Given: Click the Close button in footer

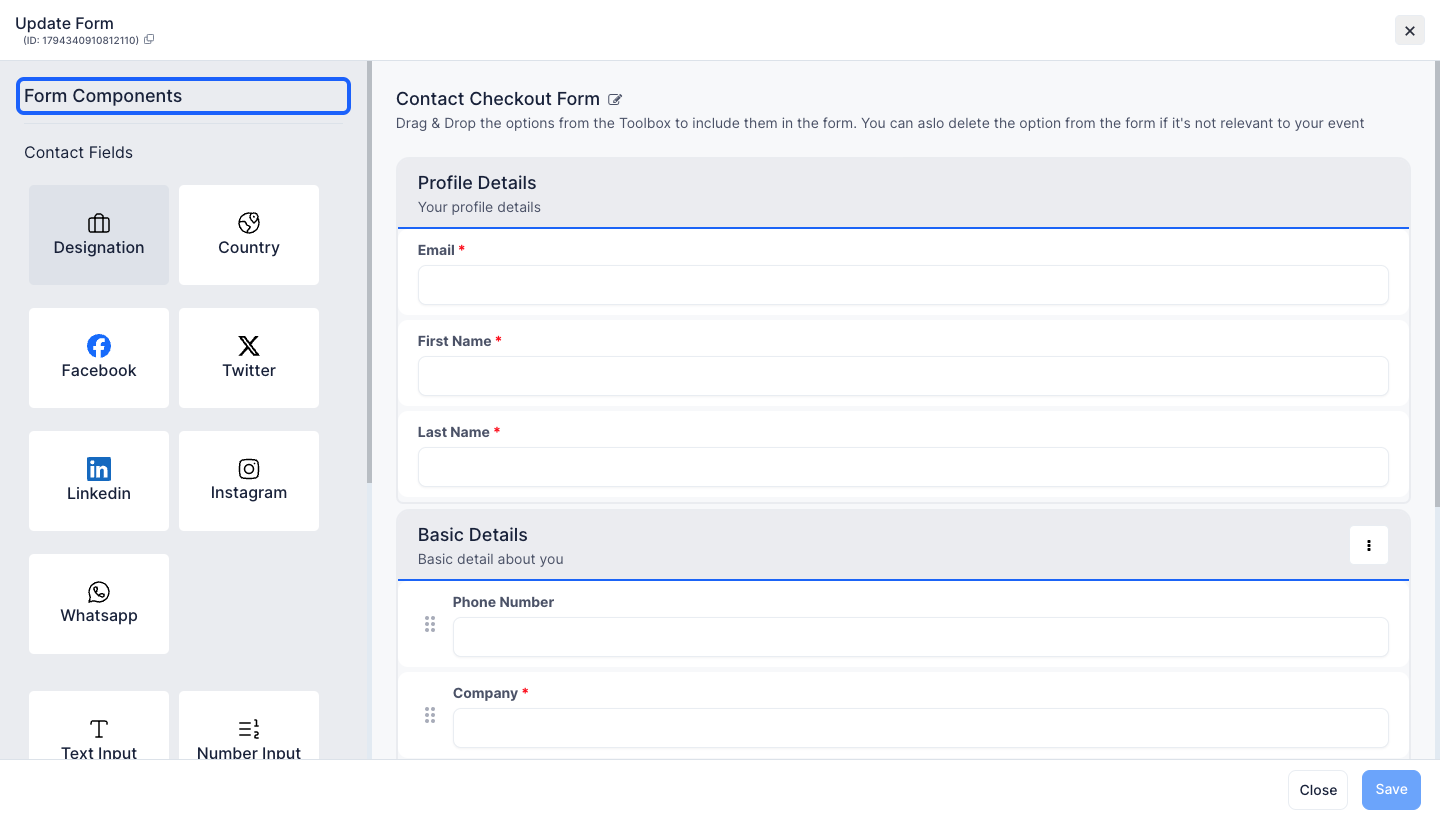Looking at the screenshot, I should point(1318,790).
